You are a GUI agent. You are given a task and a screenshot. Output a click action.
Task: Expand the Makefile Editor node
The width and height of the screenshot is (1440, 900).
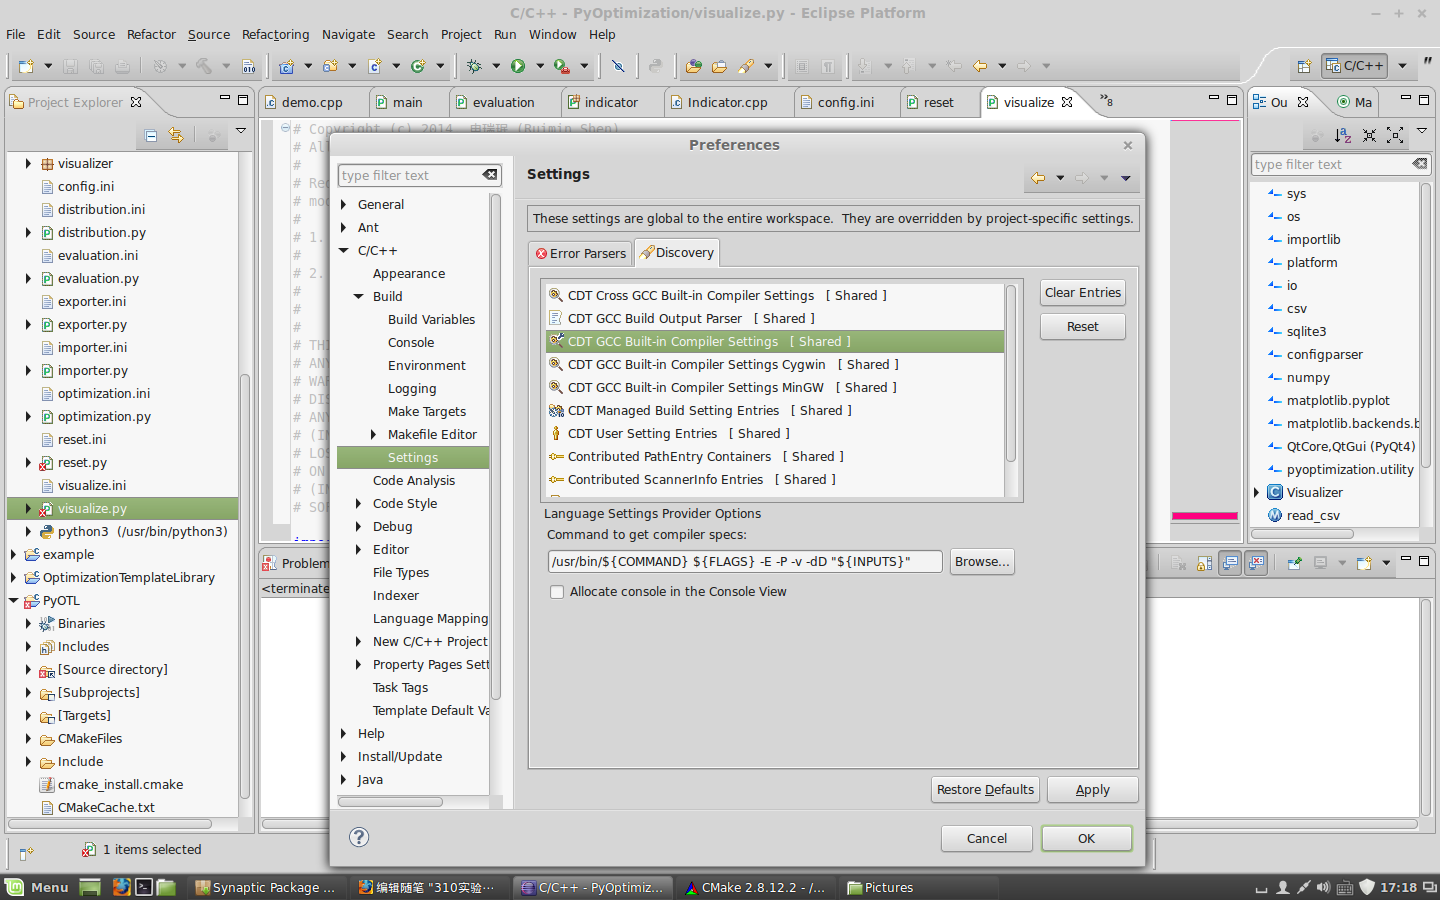[x=373, y=434]
